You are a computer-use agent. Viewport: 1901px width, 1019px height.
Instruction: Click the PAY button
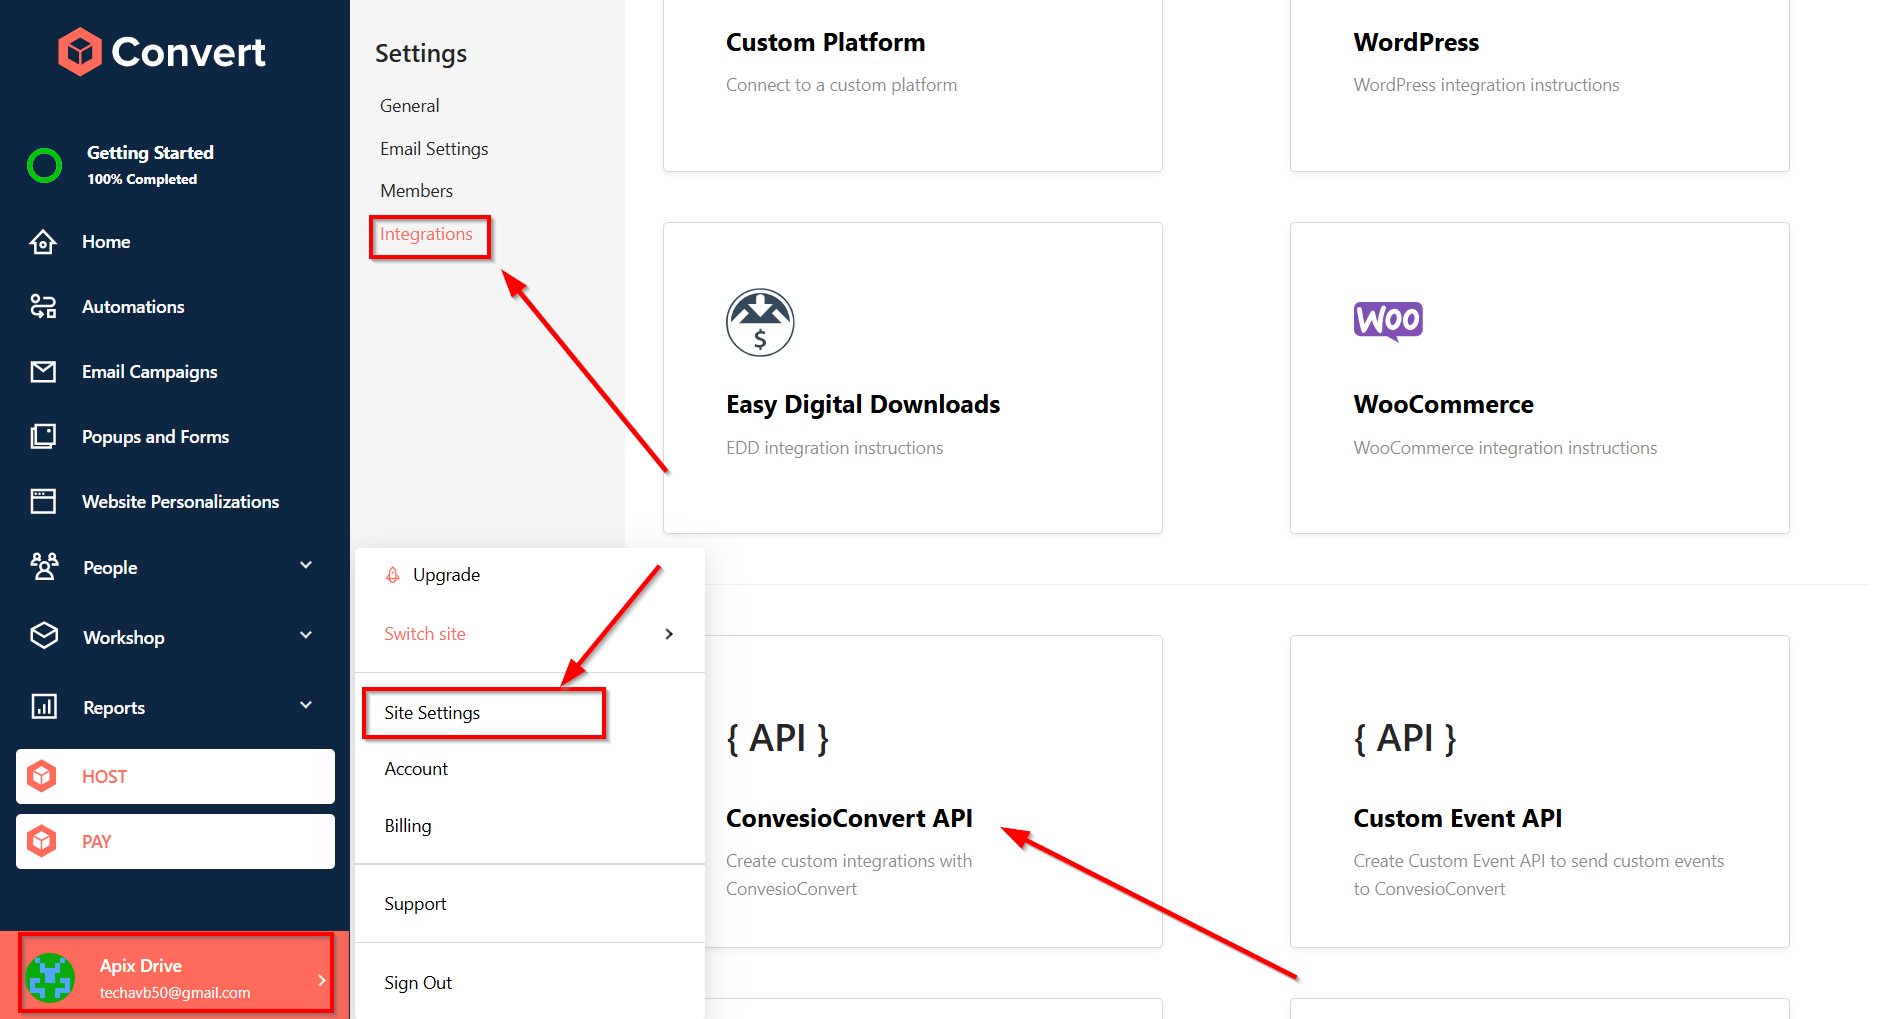coord(175,842)
